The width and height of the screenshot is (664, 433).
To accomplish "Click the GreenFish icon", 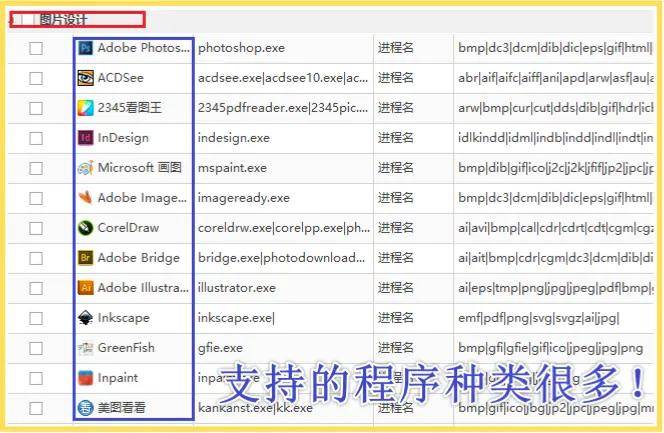I will [x=86, y=348].
